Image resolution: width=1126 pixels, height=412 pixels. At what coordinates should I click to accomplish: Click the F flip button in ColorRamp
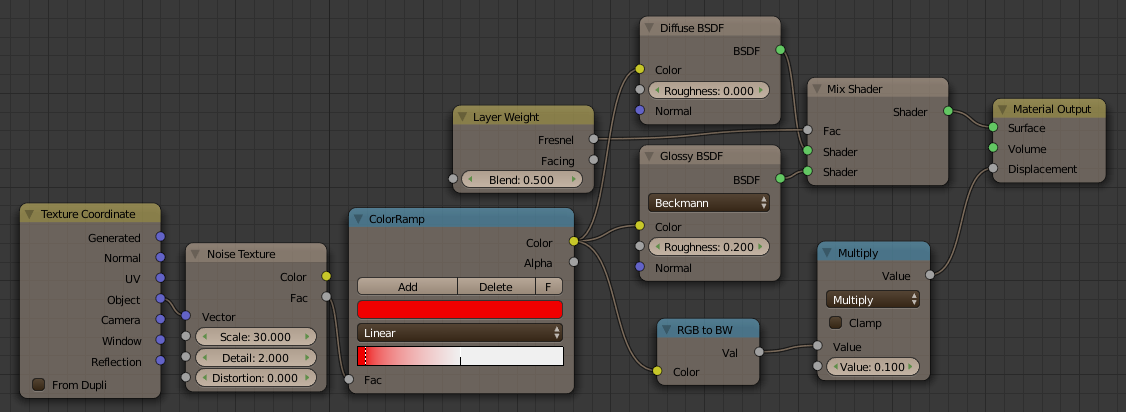tap(549, 286)
